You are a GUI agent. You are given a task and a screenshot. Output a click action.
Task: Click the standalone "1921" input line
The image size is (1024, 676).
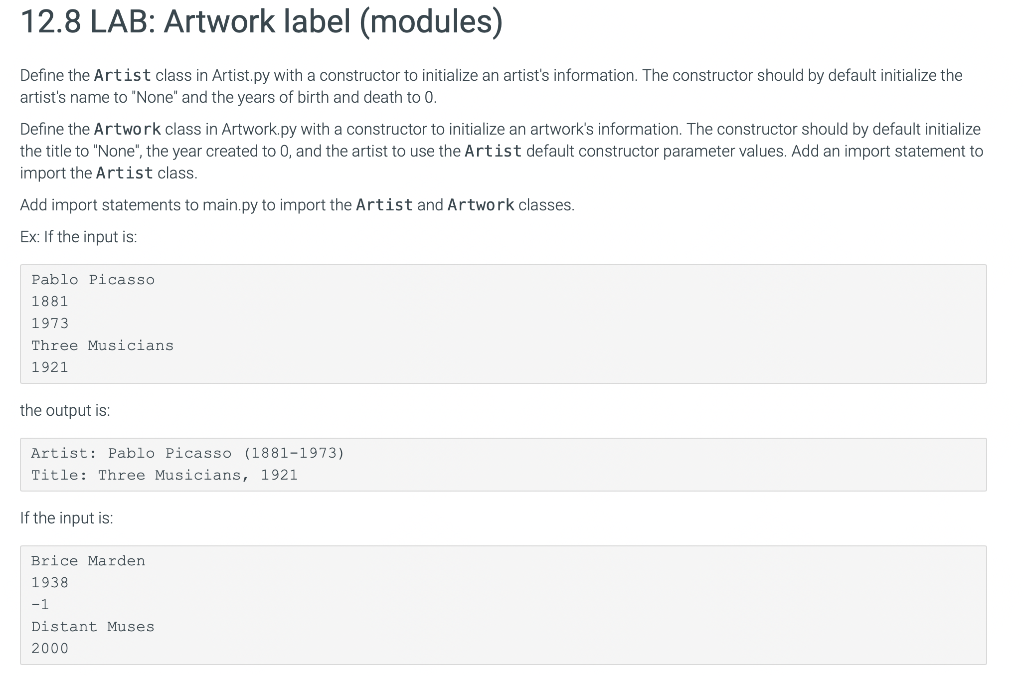50,367
